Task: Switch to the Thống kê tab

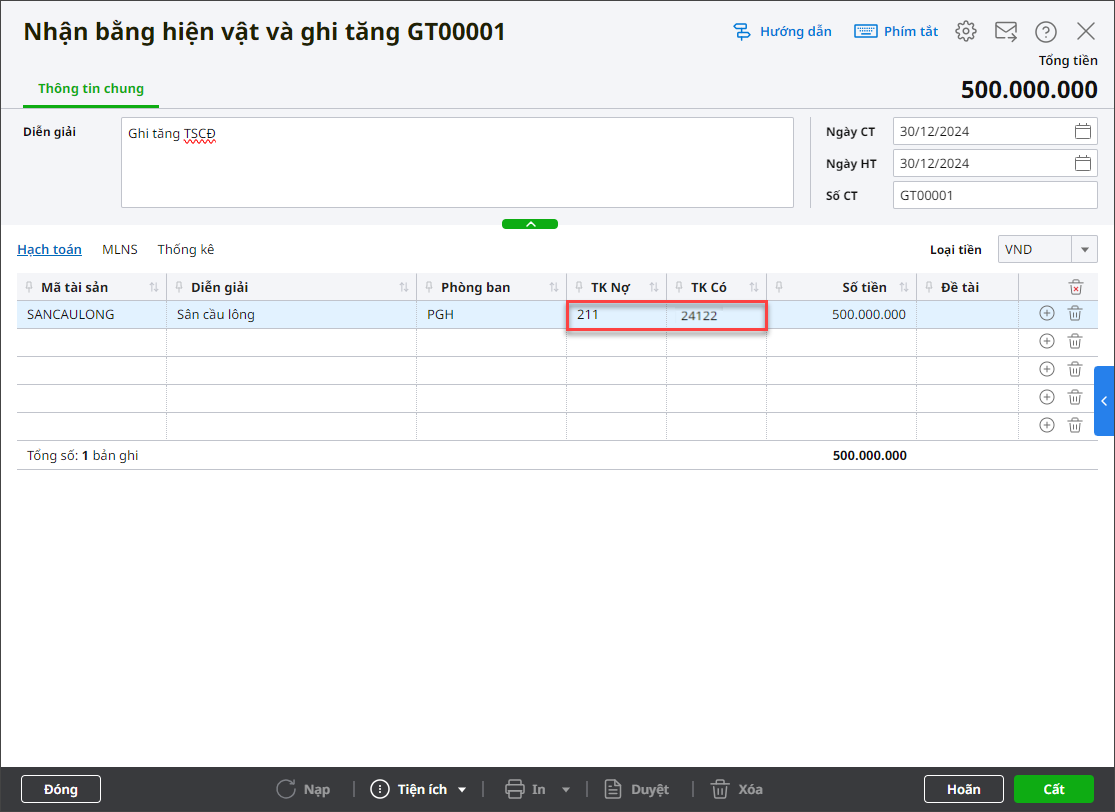Action: [186, 250]
